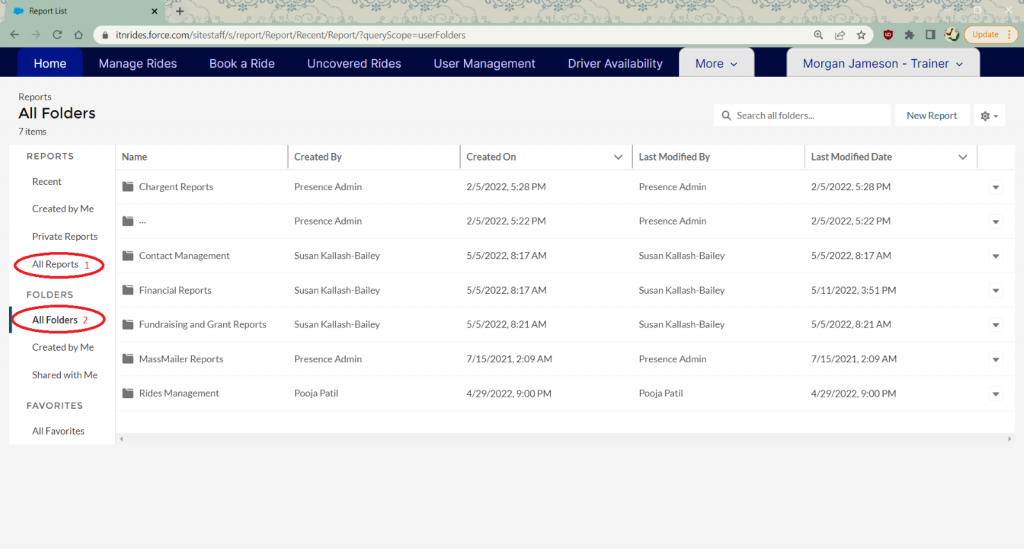Click the browser reload page icon
The height and width of the screenshot is (549, 1024).
[x=56, y=34]
